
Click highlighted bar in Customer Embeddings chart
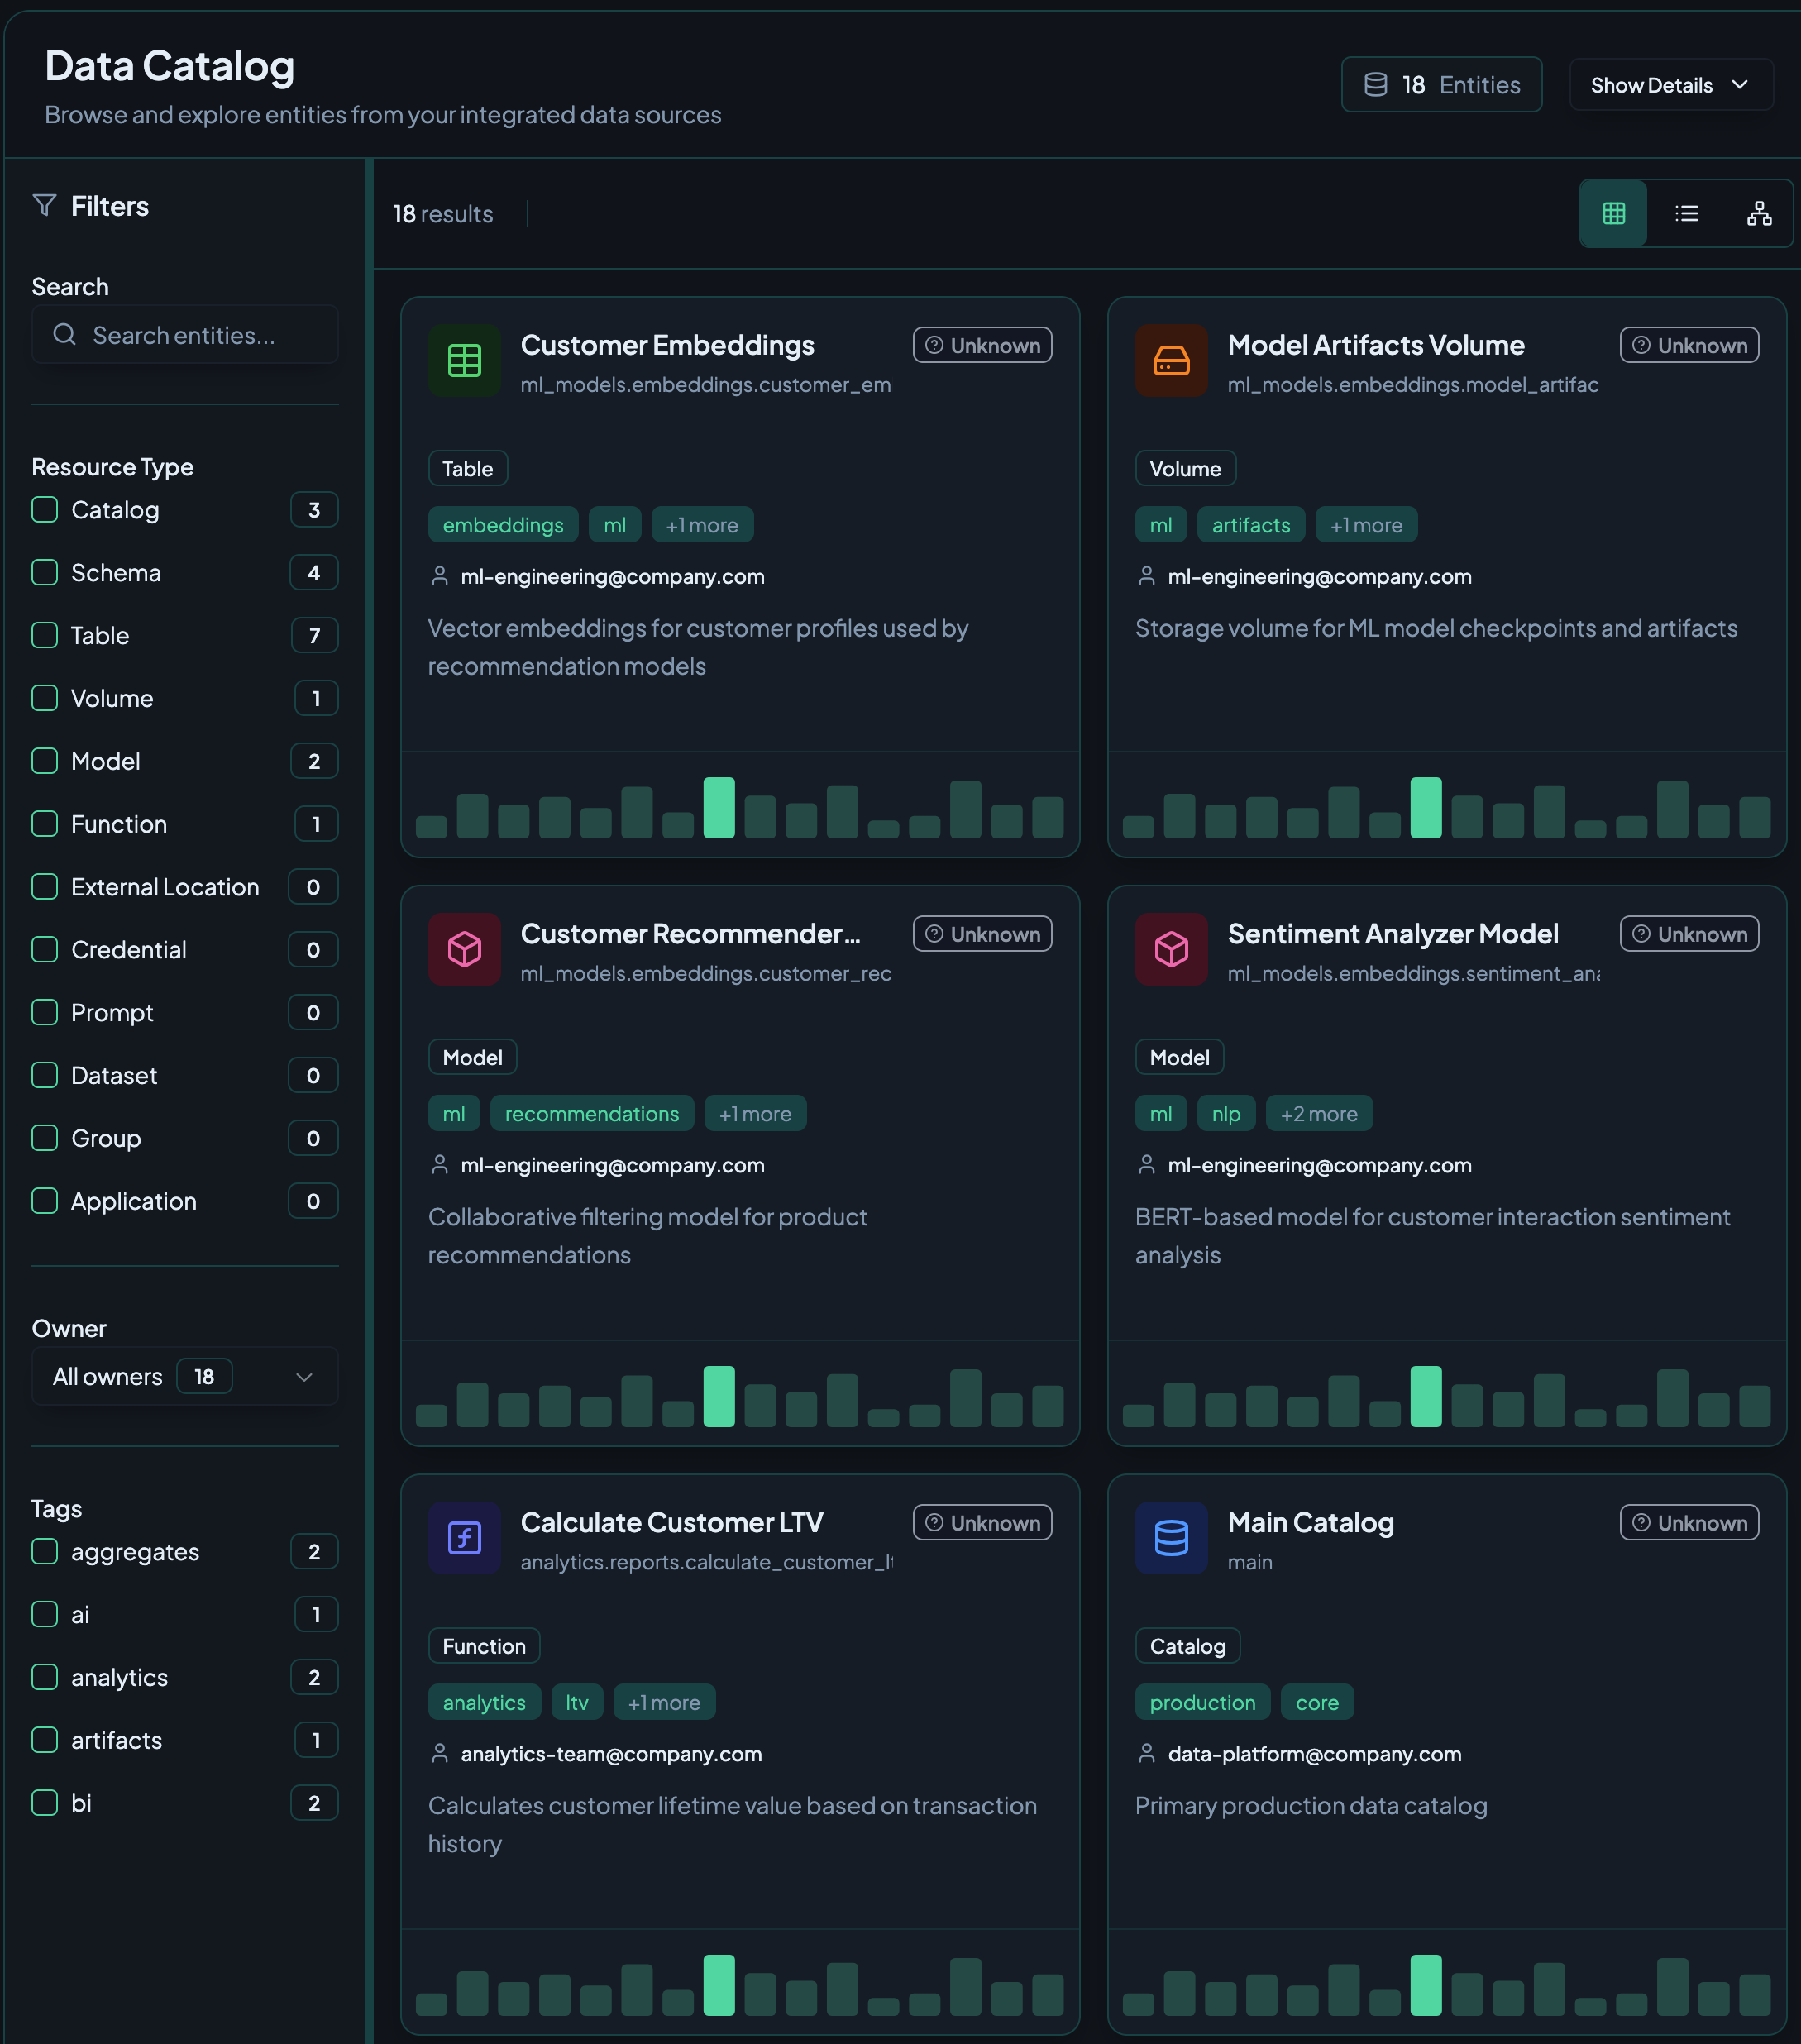pyautogui.click(x=719, y=807)
